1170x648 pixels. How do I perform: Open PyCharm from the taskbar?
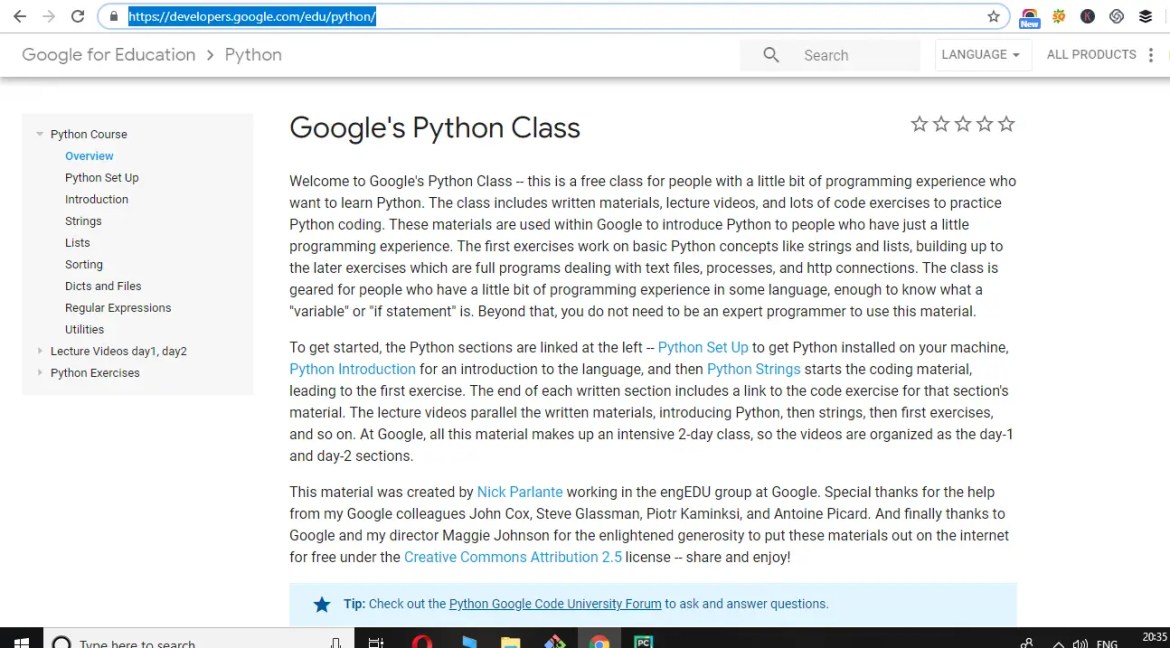(x=643, y=642)
